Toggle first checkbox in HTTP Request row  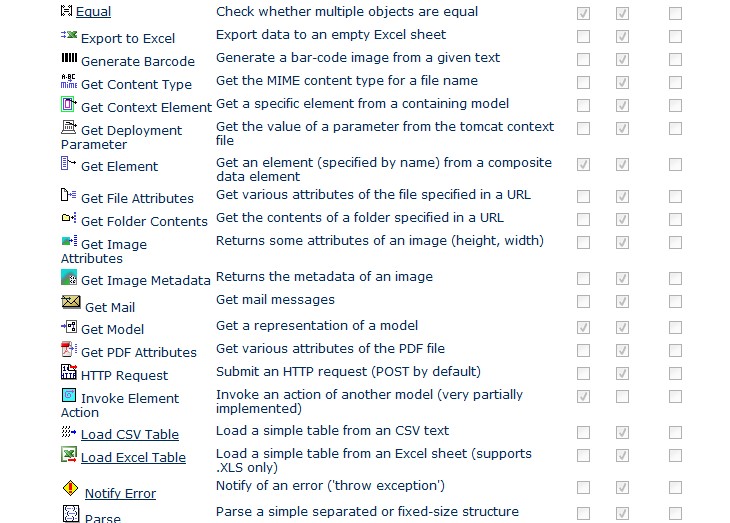click(583, 374)
